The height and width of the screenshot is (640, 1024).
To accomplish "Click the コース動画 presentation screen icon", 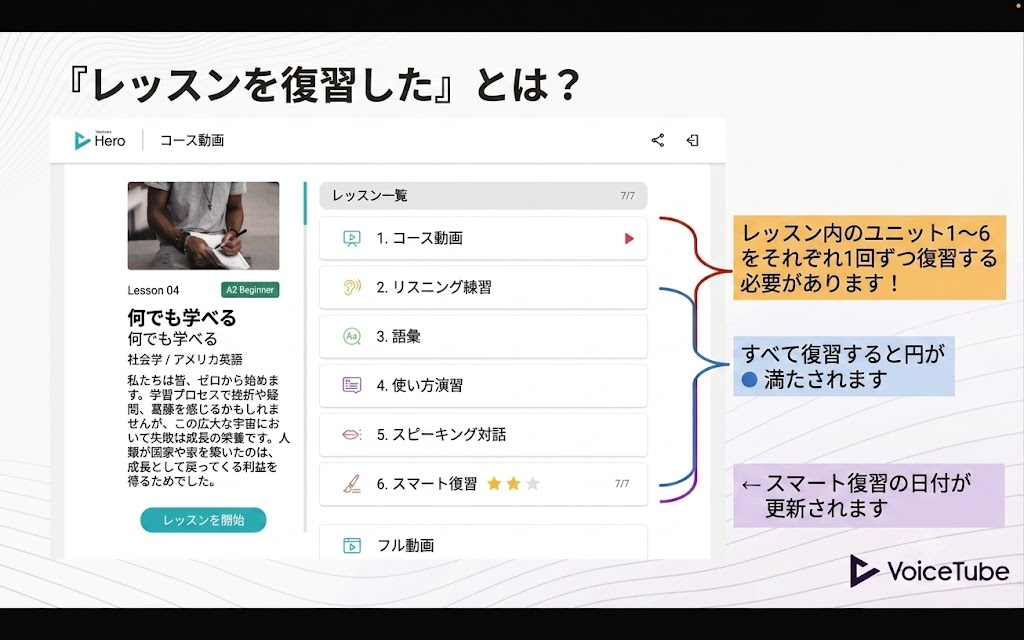I will coord(351,238).
